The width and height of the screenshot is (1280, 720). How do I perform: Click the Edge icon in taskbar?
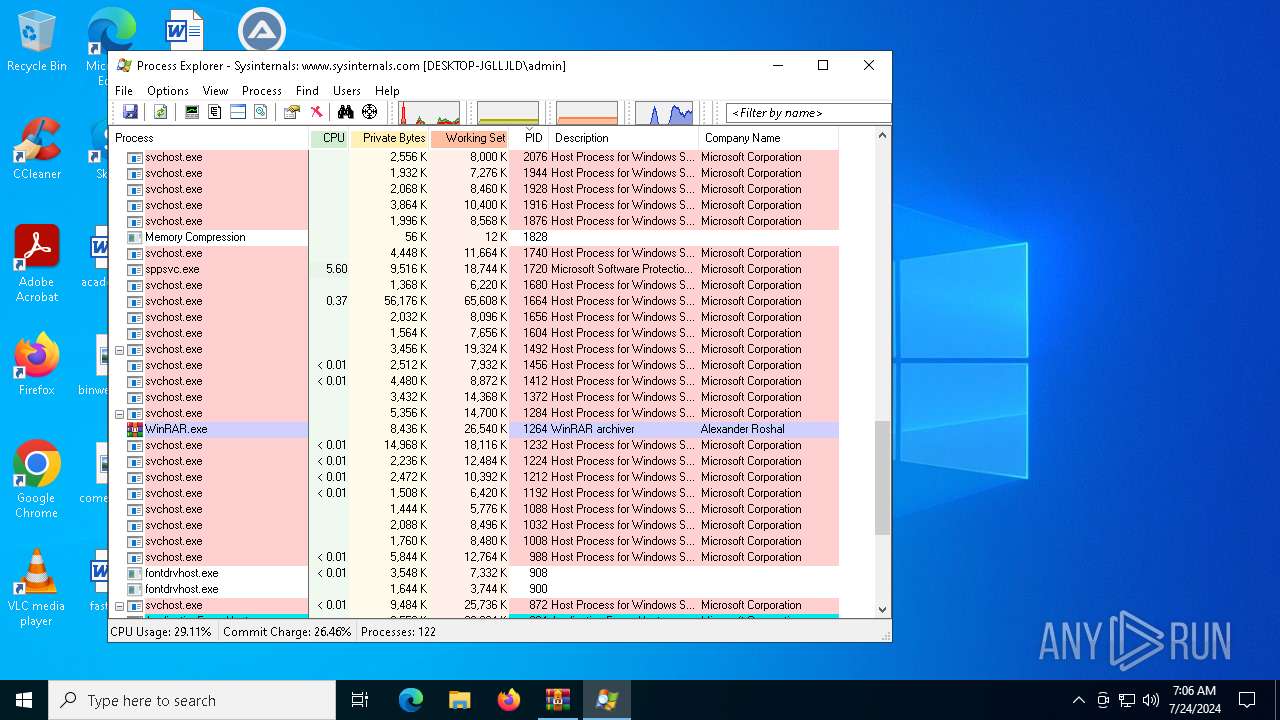coord(411,700)
